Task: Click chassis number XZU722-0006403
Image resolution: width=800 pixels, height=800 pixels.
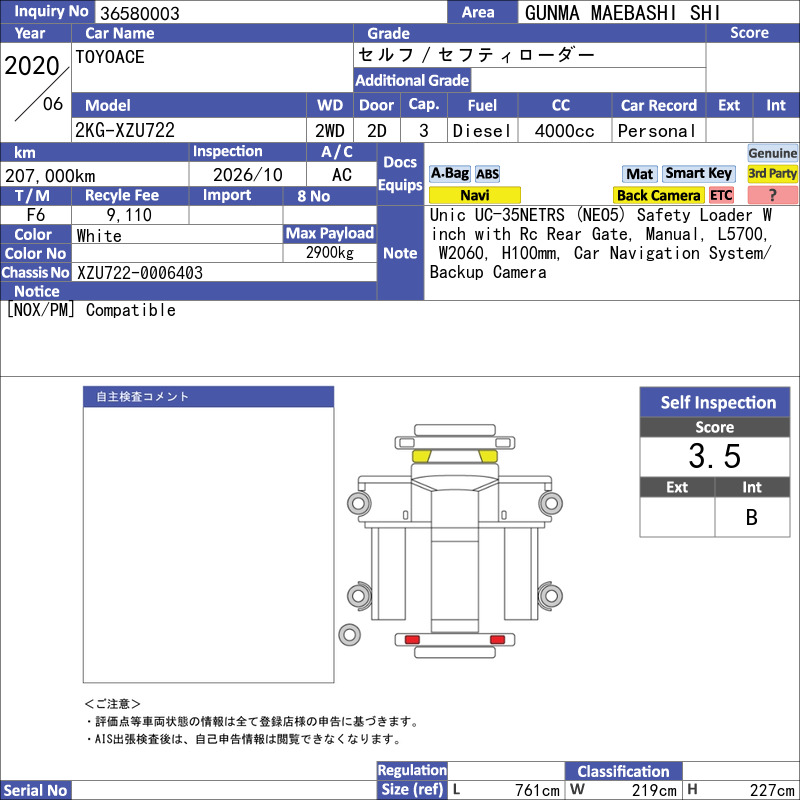Action: (140, 272)
